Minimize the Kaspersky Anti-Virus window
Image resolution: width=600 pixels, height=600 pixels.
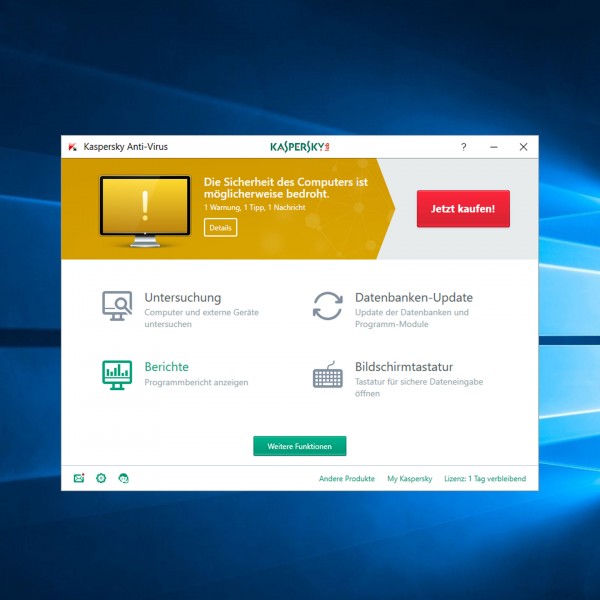pos(494,147)
